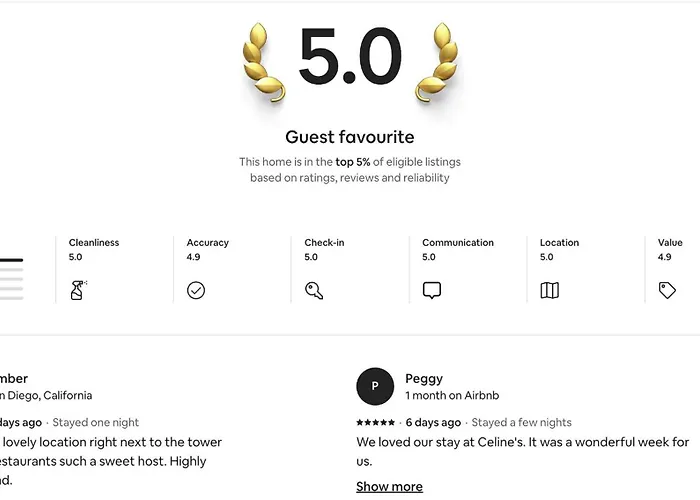Click the Check-in key icon
Viewport: 700px width, 500px height.
(314, 290)
